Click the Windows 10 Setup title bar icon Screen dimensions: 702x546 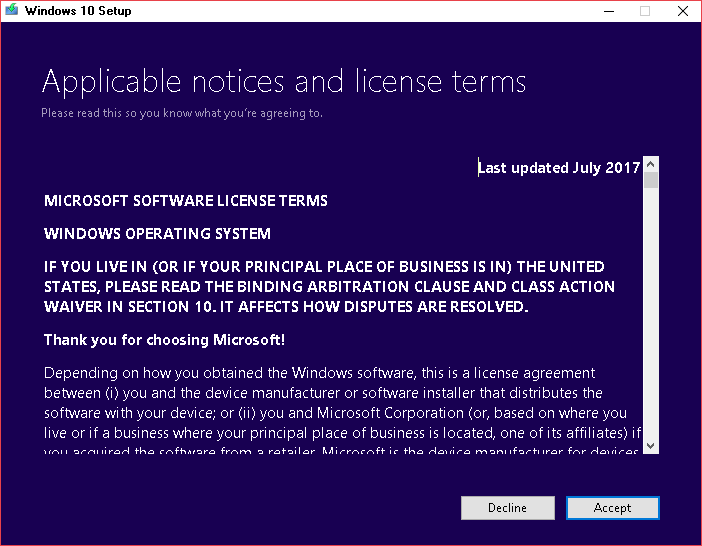tap(11, 10)
